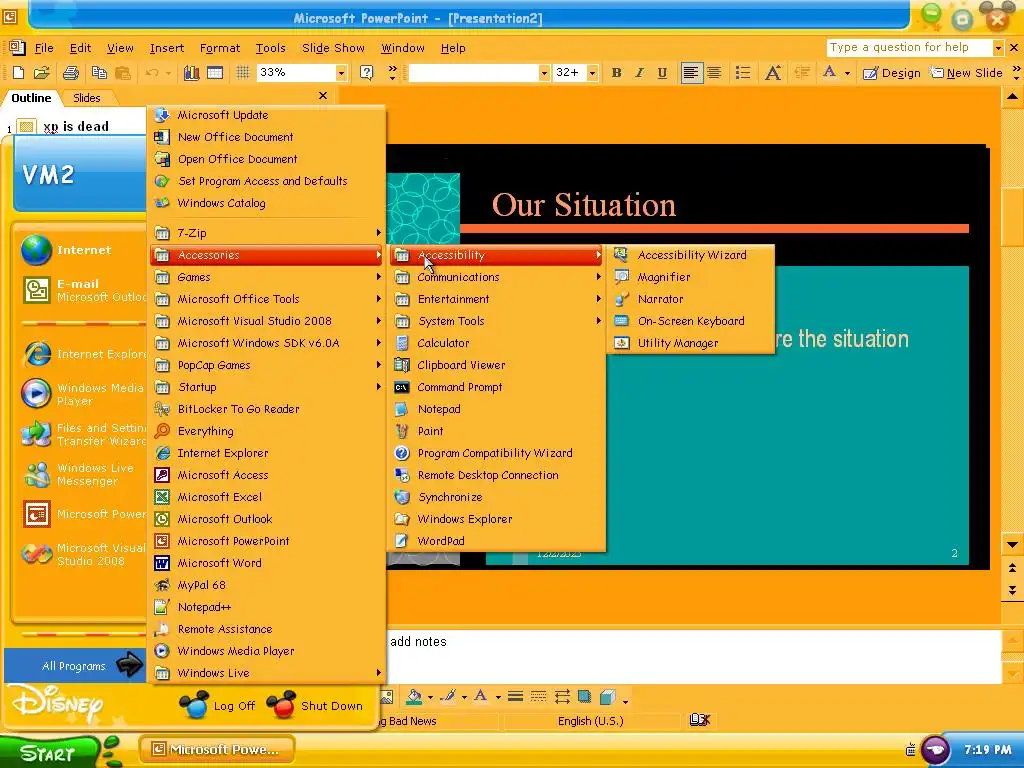1024x768 pixels.
Task: Launch Microsoft Excel from programs list
Action: click(267, 497)
